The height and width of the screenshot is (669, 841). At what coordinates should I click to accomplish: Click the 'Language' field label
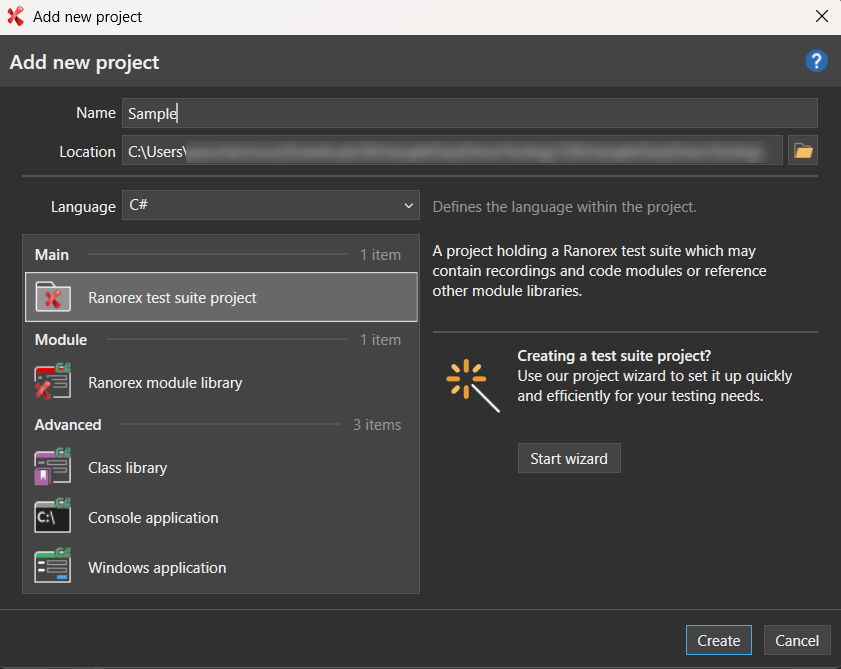83,207
